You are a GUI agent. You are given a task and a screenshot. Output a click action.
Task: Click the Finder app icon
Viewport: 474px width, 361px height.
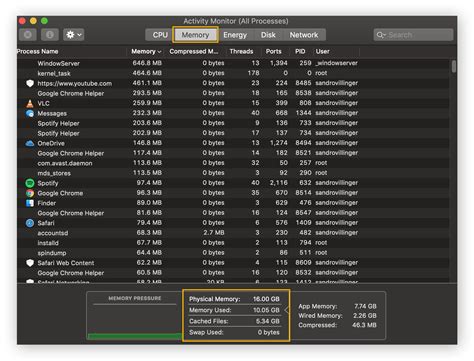pos(30,203)
